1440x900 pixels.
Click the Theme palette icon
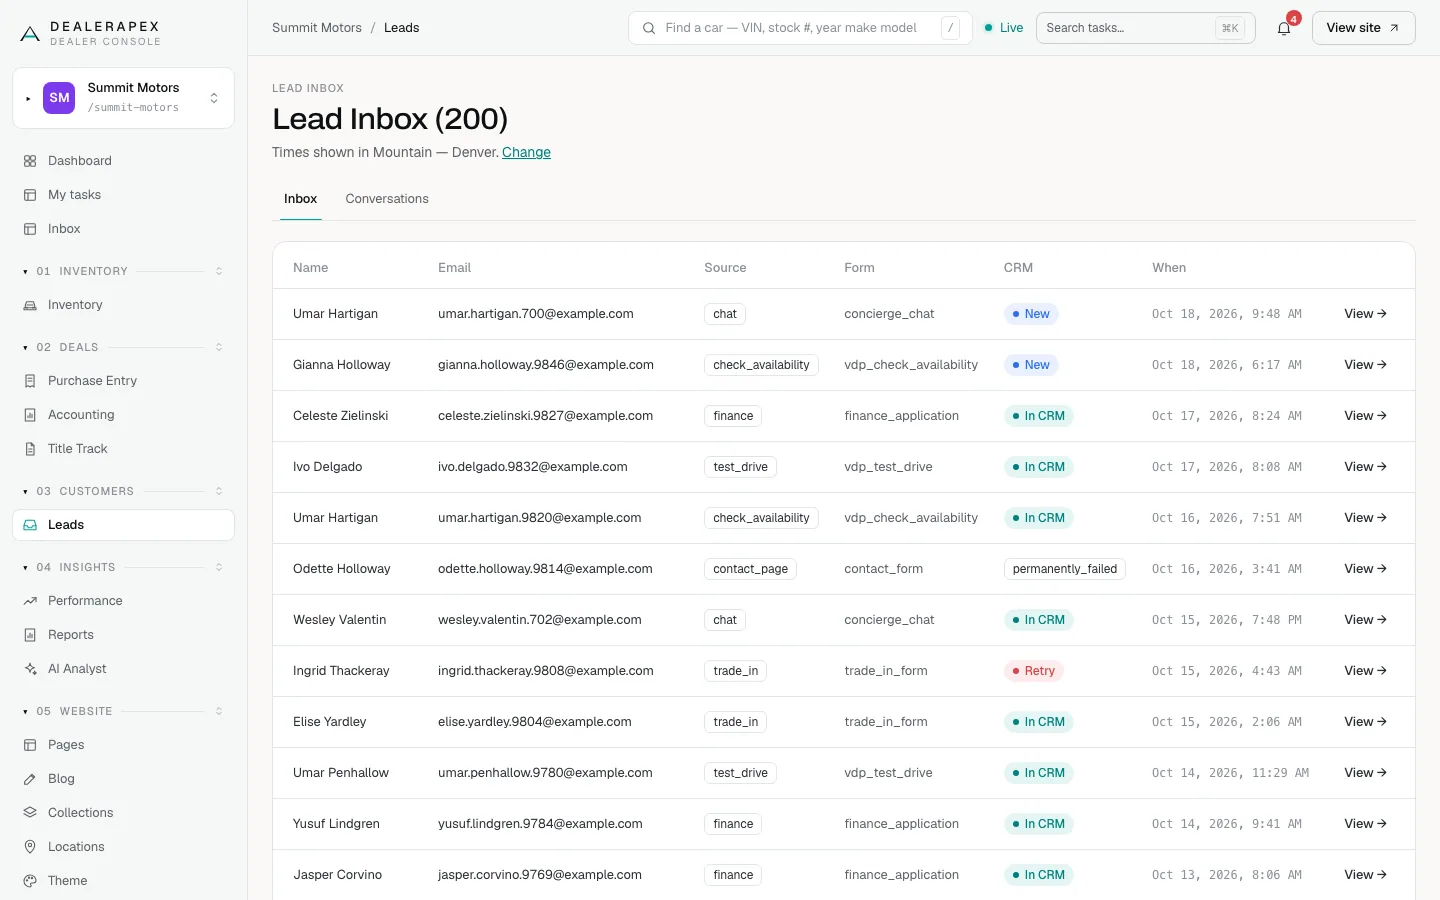point(30,881)
